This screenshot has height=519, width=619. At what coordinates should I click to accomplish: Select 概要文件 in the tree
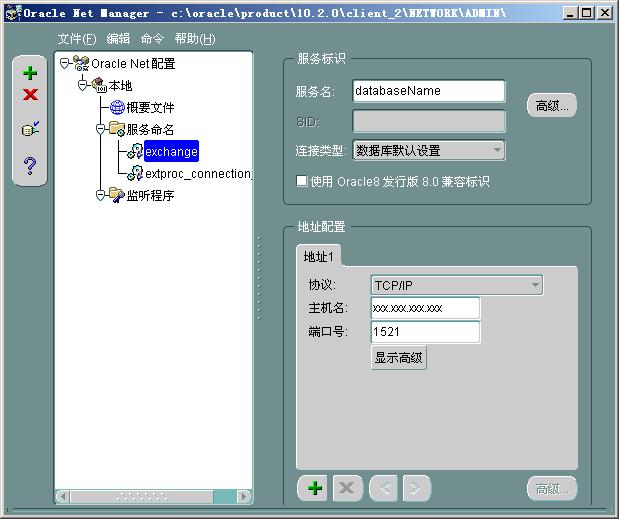[150, 107]
